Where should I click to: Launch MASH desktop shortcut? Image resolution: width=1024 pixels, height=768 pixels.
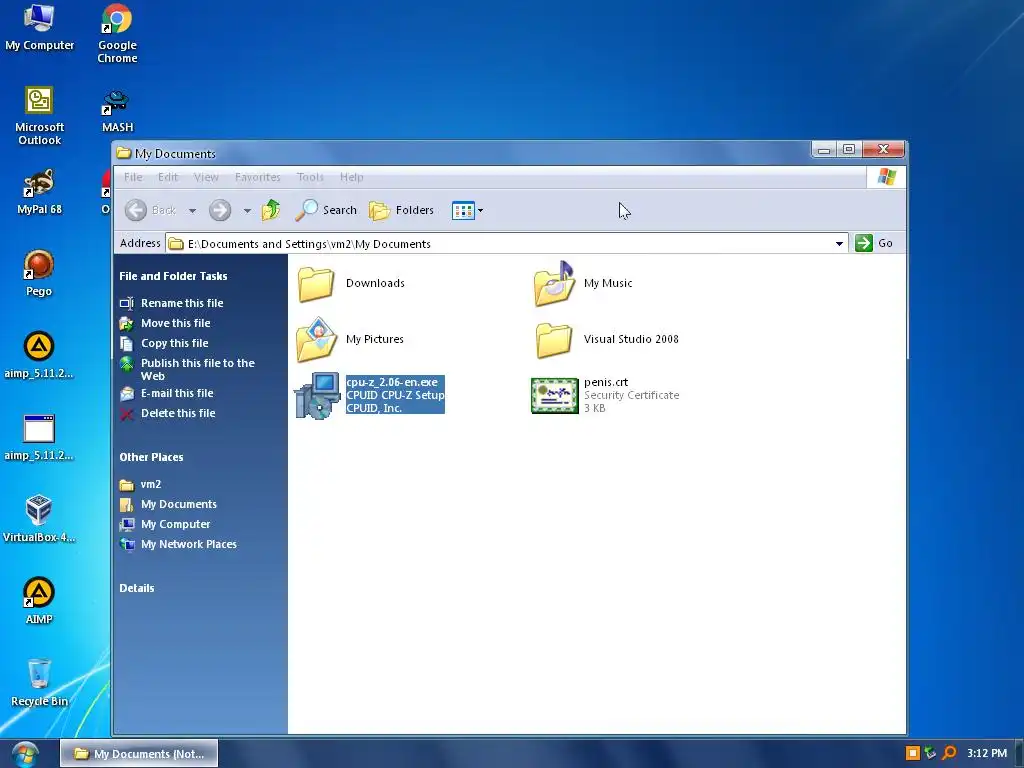(x=117, y=111)
